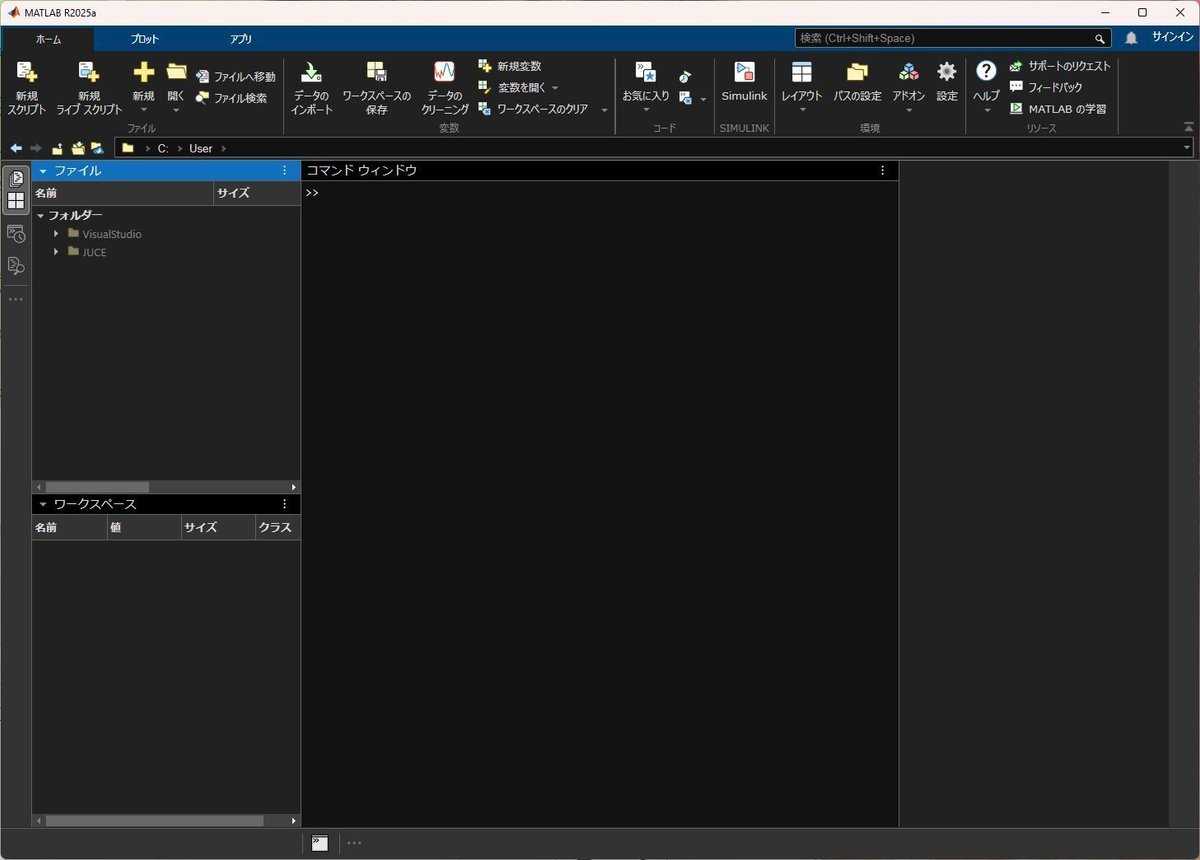This screenshot has width=1200, height=860.
Task: Select User in the path bar
Action: (x=201, y=148)
